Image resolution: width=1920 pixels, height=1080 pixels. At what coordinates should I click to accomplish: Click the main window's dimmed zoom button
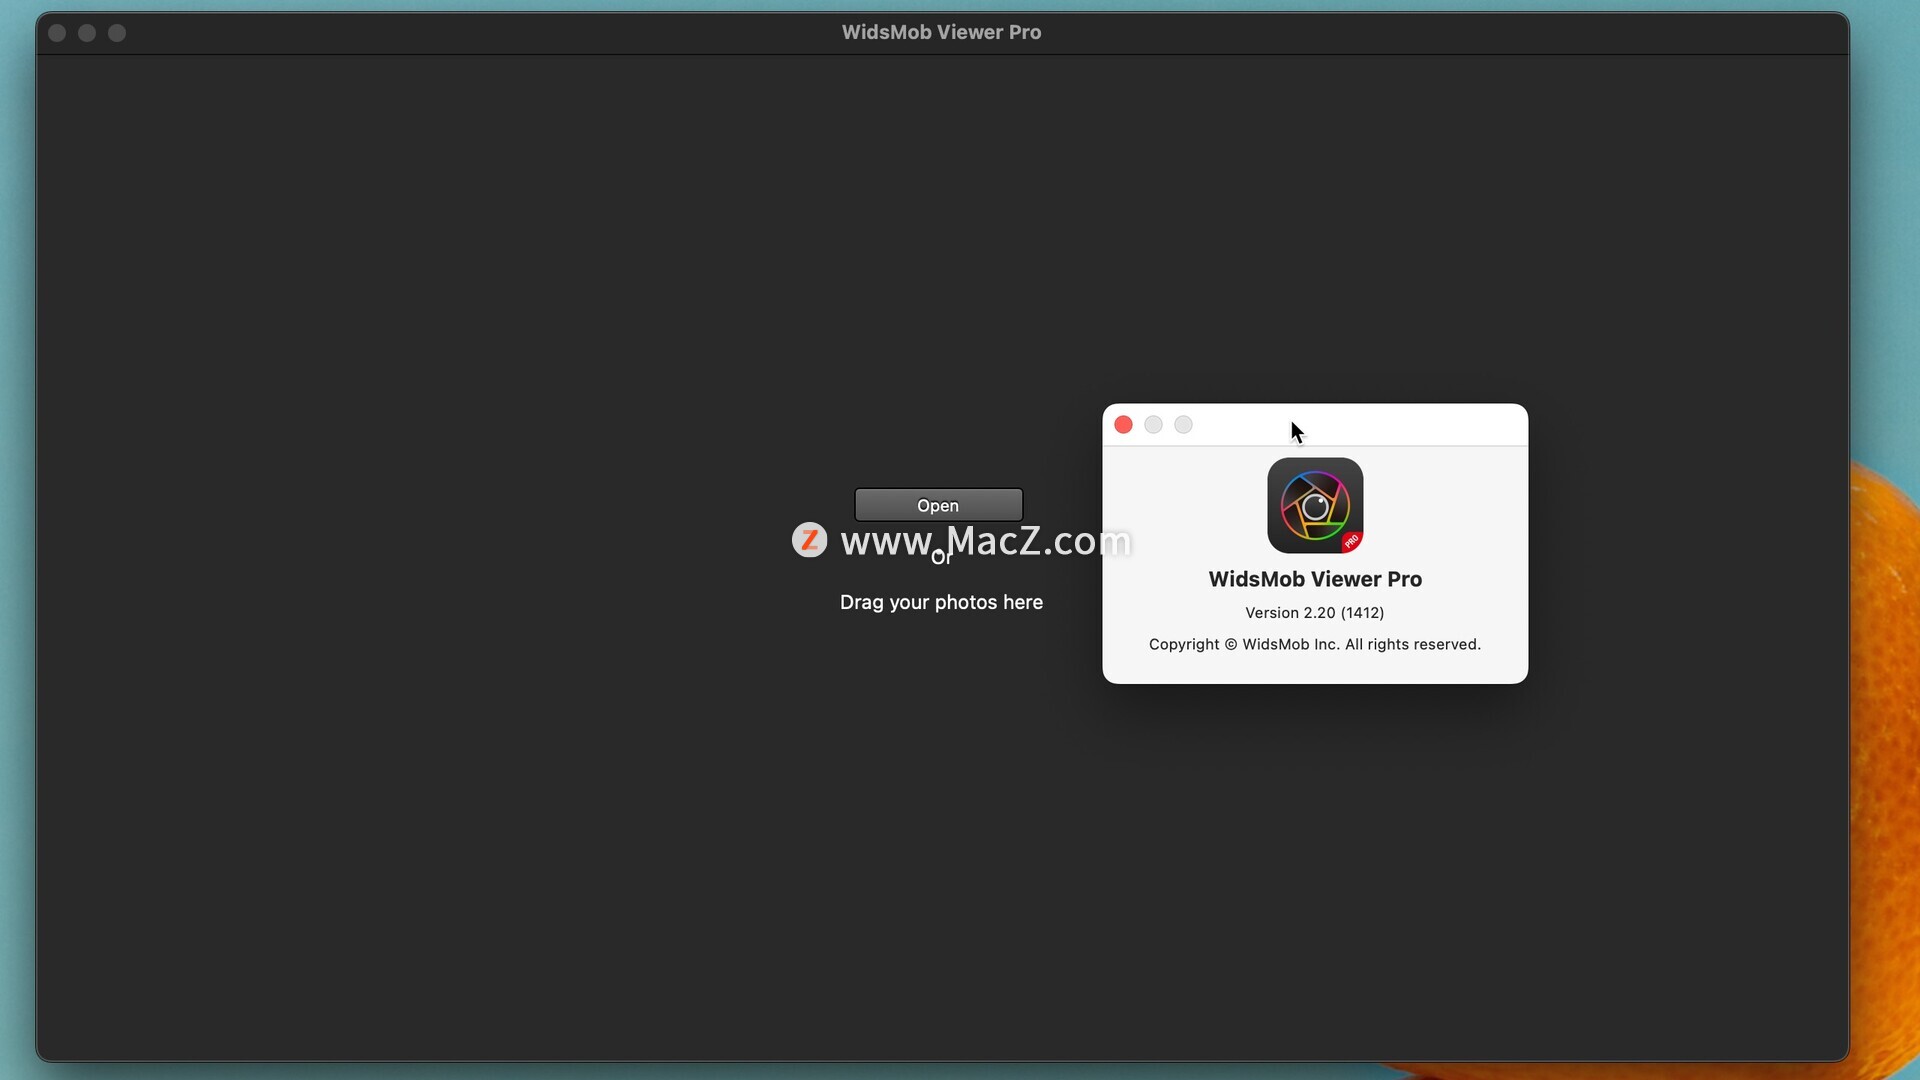117,33
